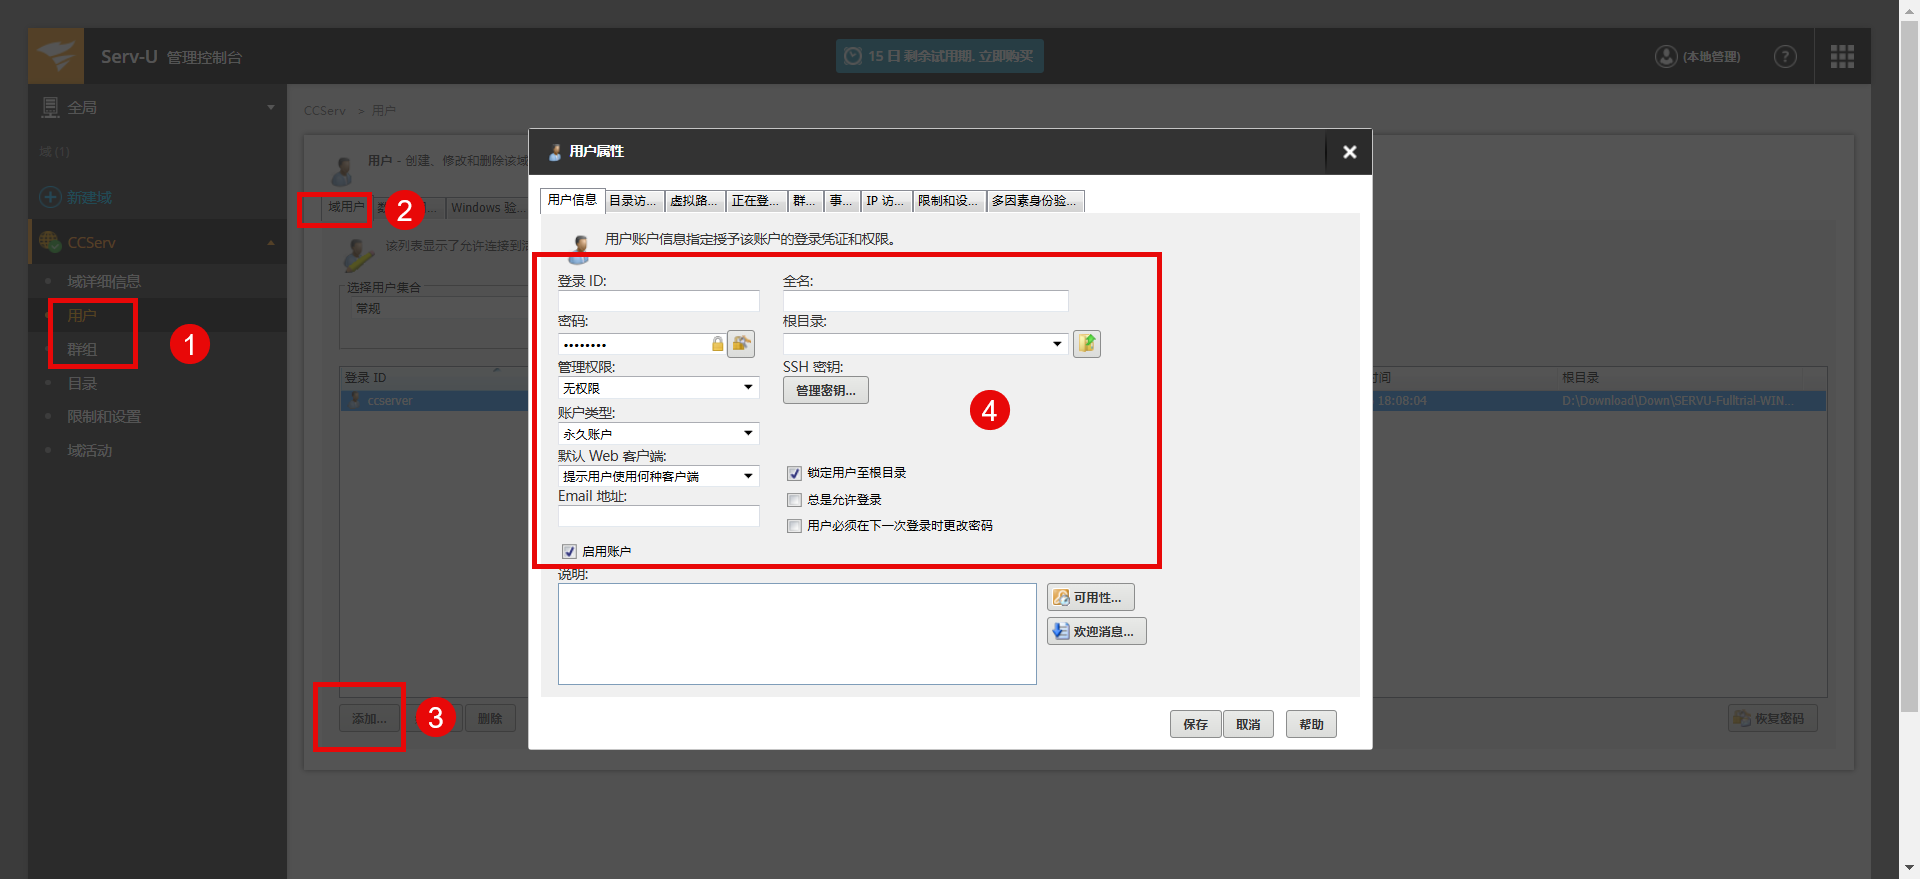Click CCServ breadcrumb link
This screenshot has width=1920, height=879.
coord(325,111)
